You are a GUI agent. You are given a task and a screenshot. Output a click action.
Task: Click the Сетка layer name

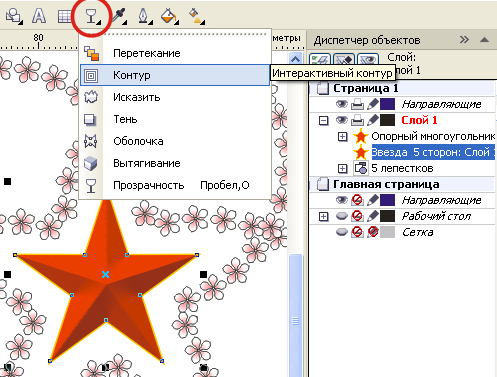[x=418, y=232]
